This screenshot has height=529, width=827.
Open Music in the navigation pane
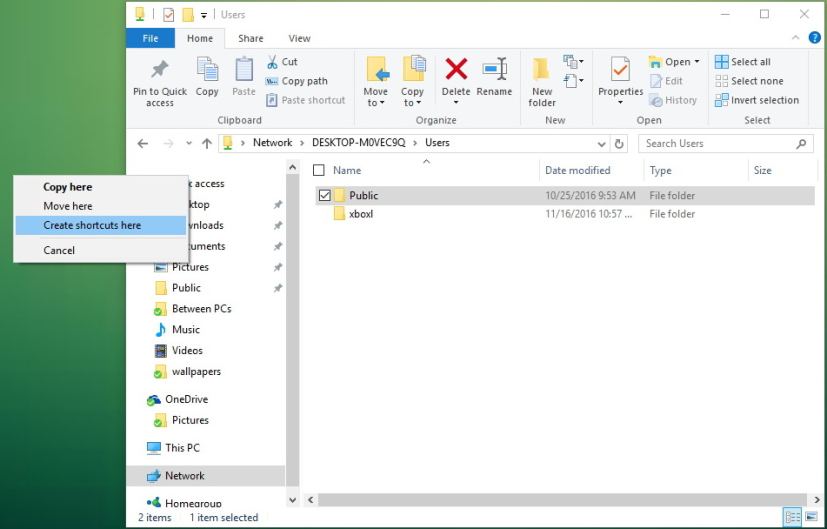pyautogui.click(x=186, y=329)
